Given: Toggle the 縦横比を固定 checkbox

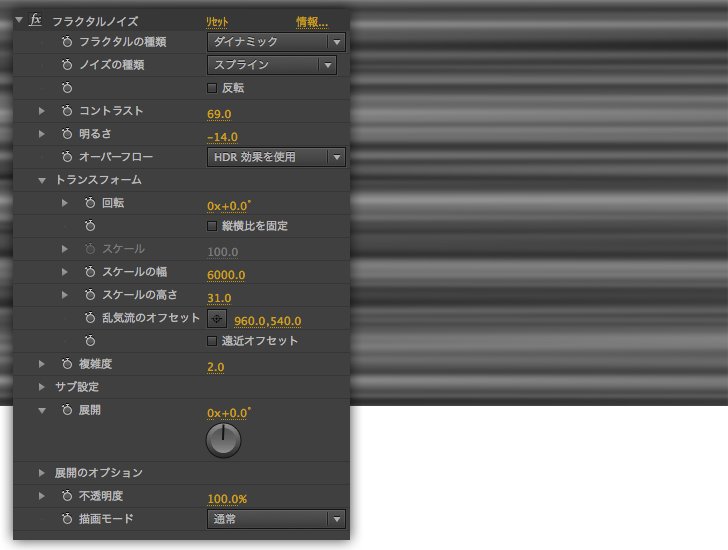Looking at the screenshot, I should [212, 226].
